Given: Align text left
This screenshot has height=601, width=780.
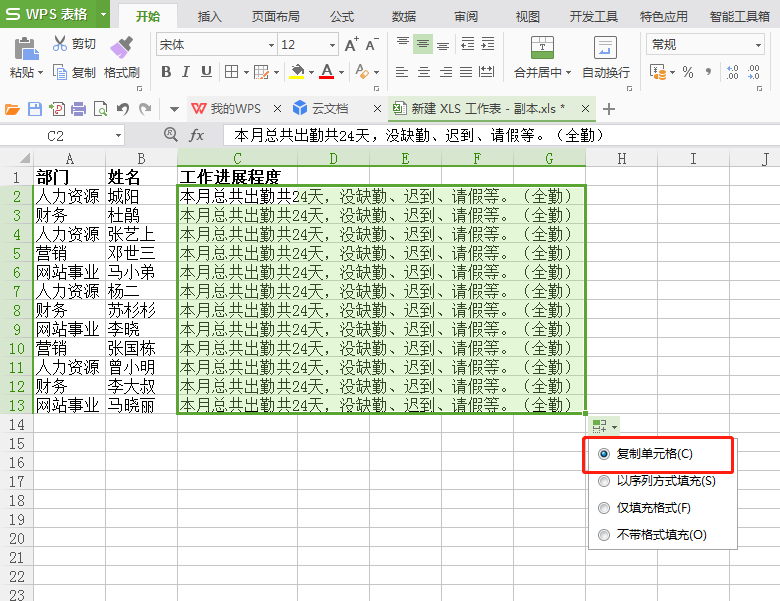Looking at the screenshot, I should click(402, 72).
